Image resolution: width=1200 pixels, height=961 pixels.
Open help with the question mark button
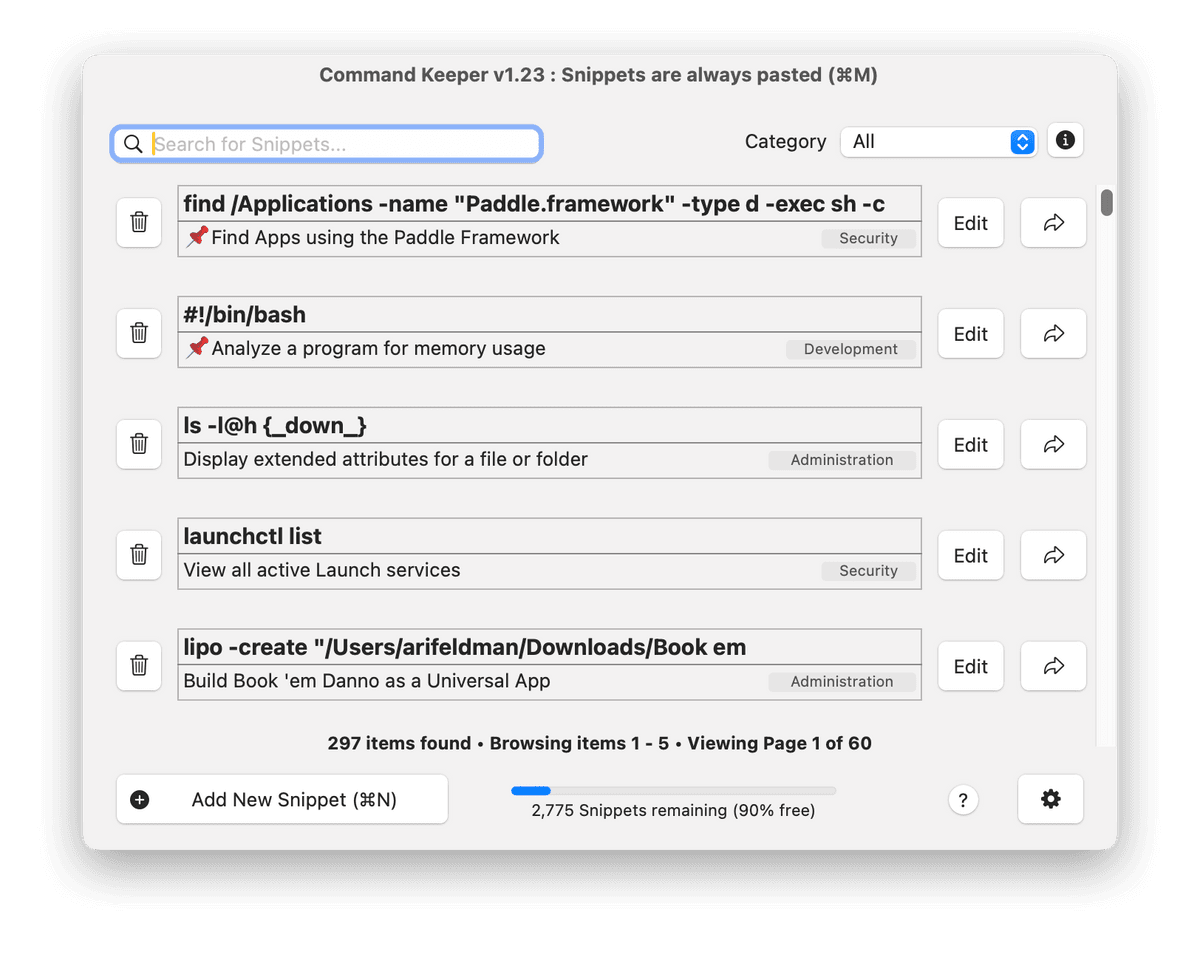pyautogui.click(x=962, y=800)
